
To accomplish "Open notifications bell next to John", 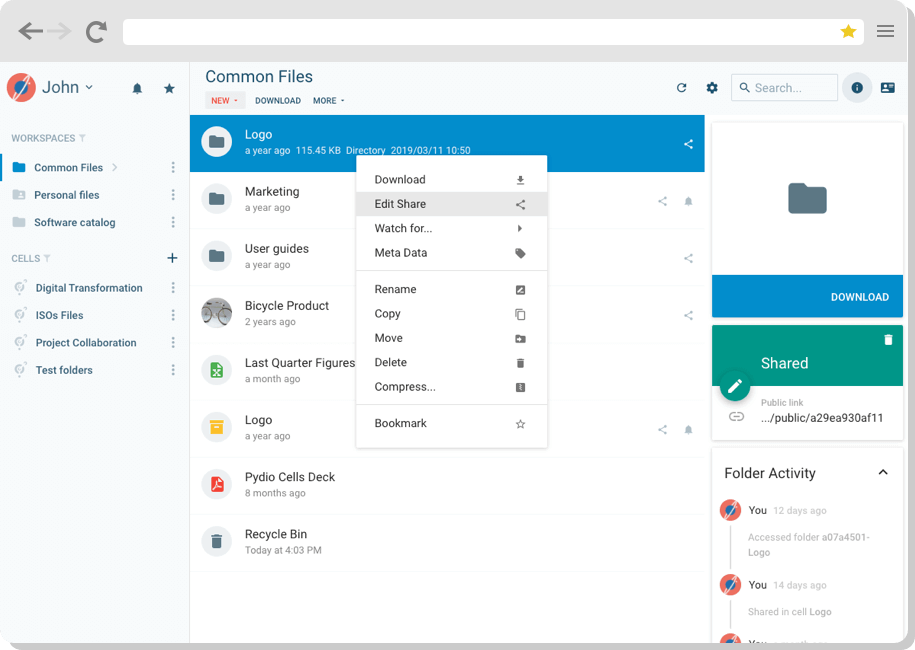I will 137,88.
